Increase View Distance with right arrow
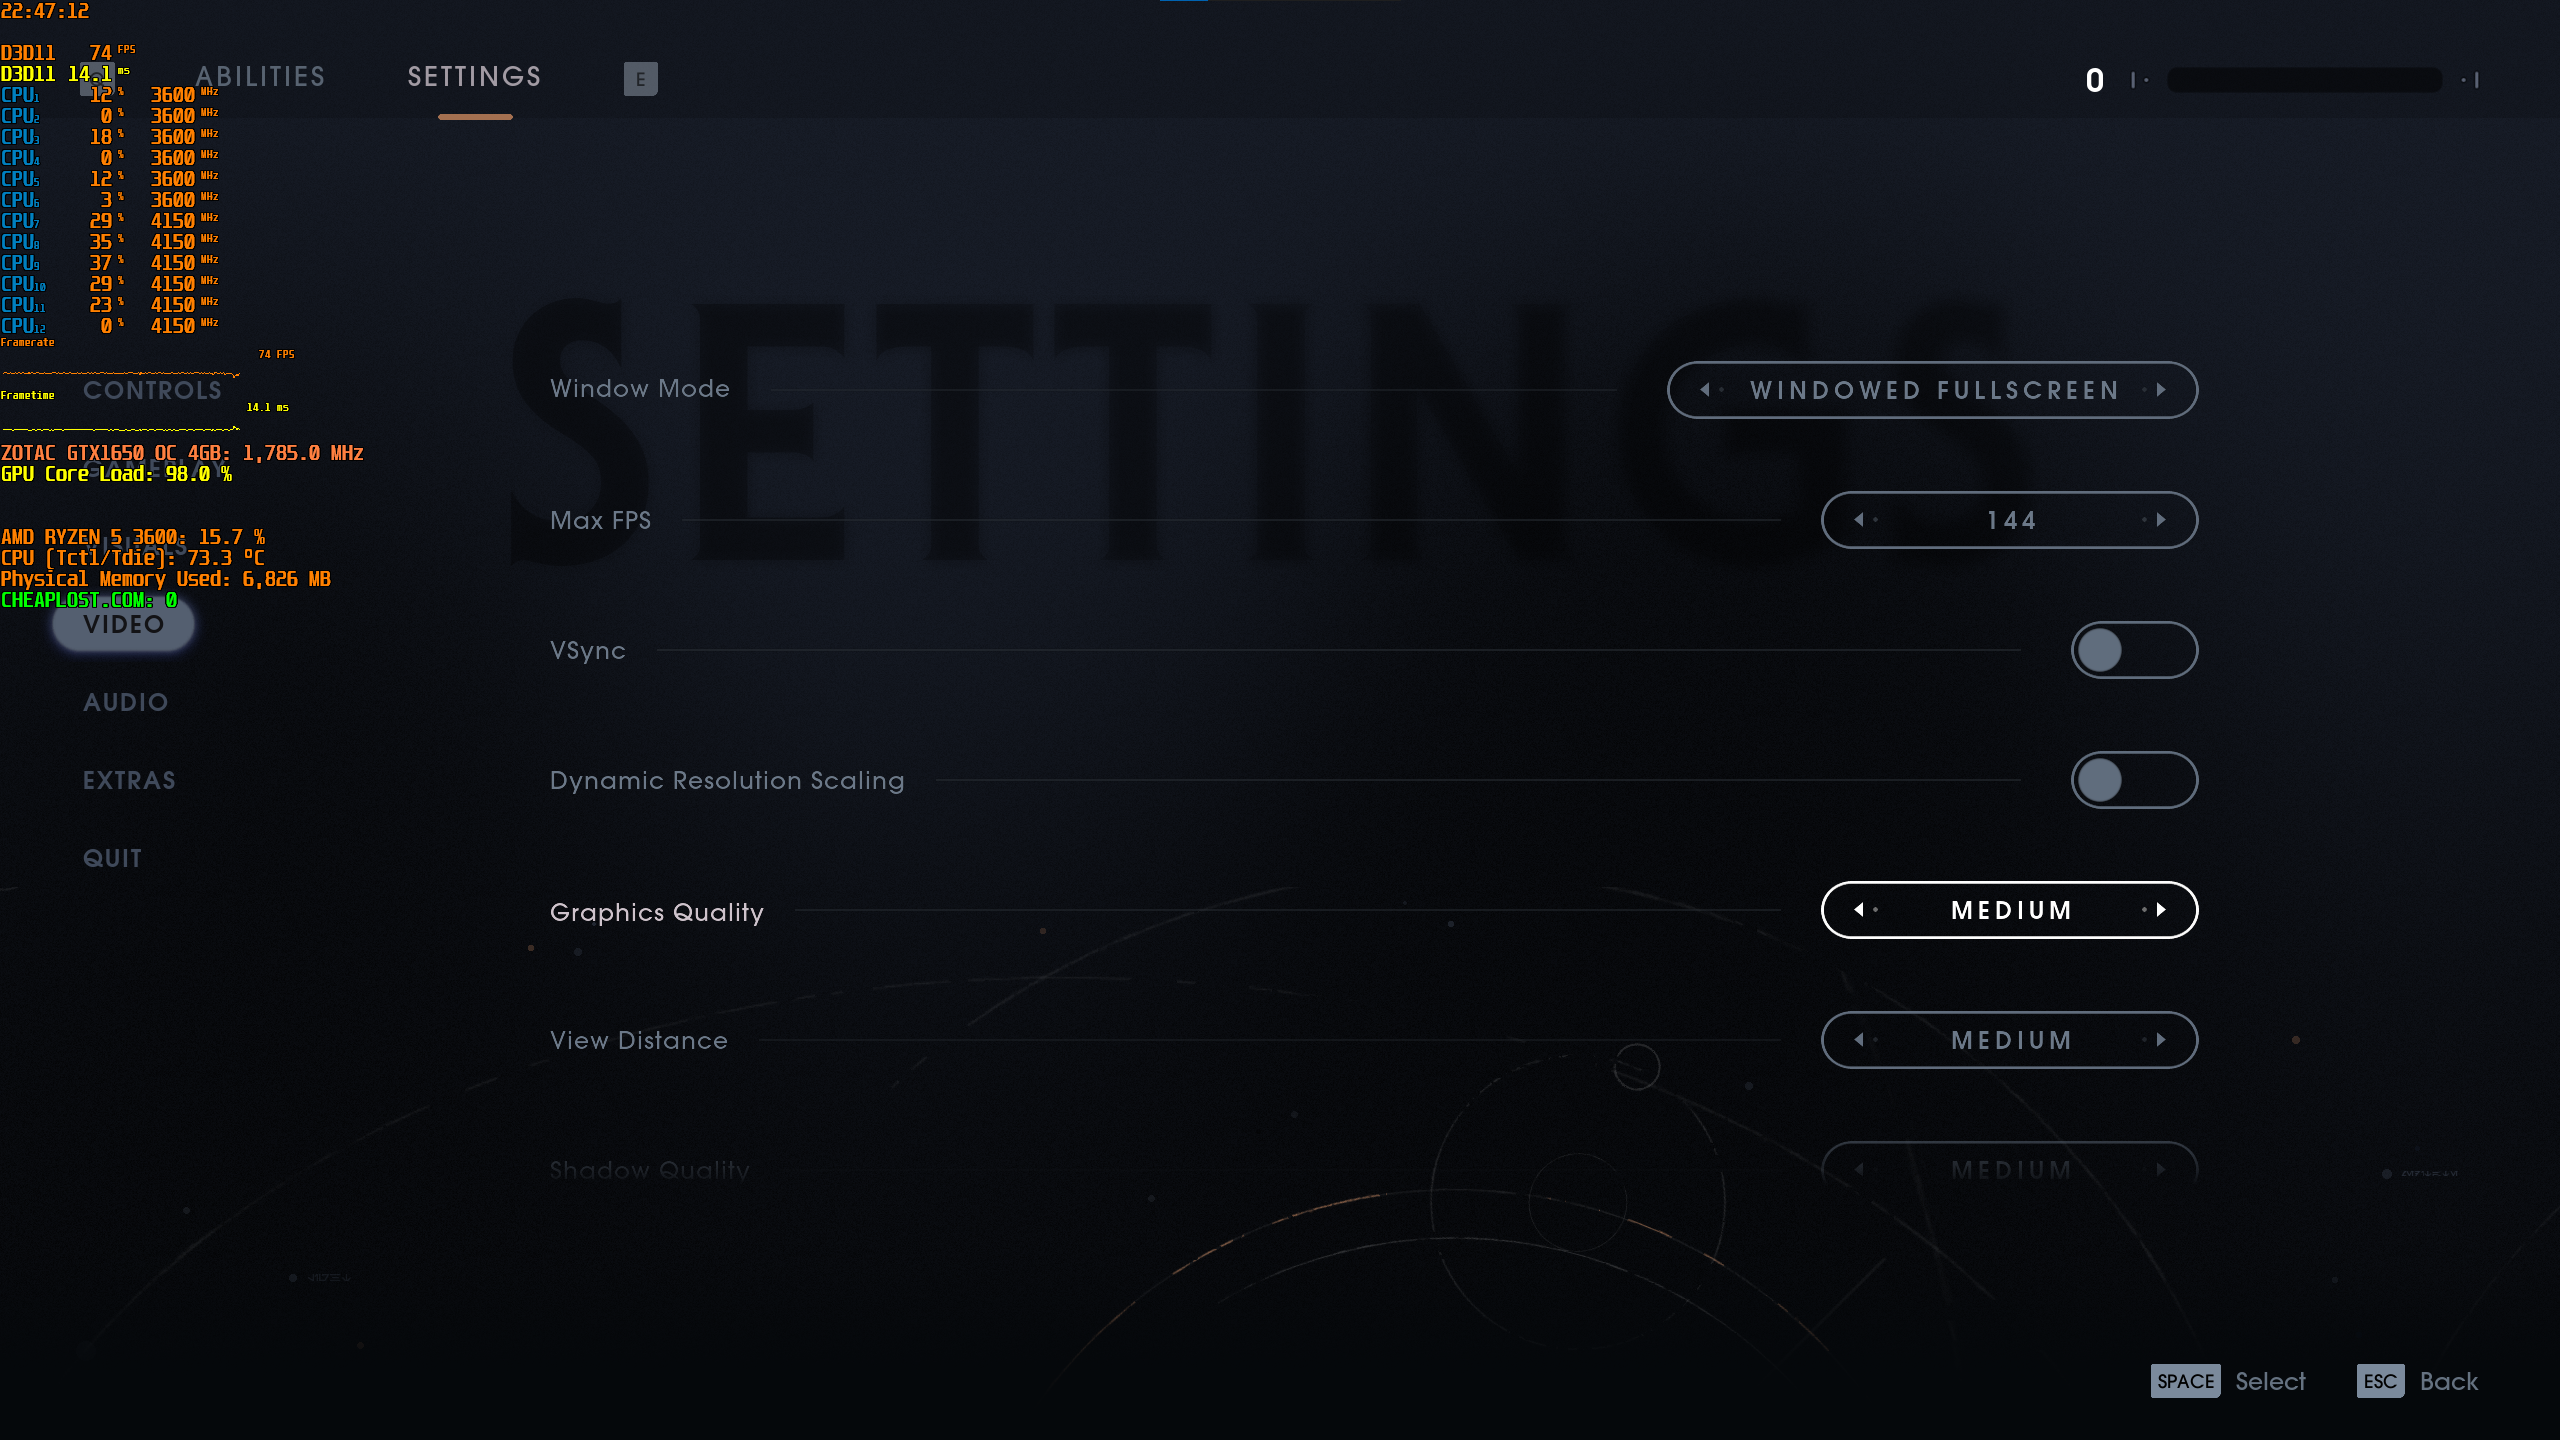The height and width of the screenshot is (1440, 2560). (x=2161, y=1040)
